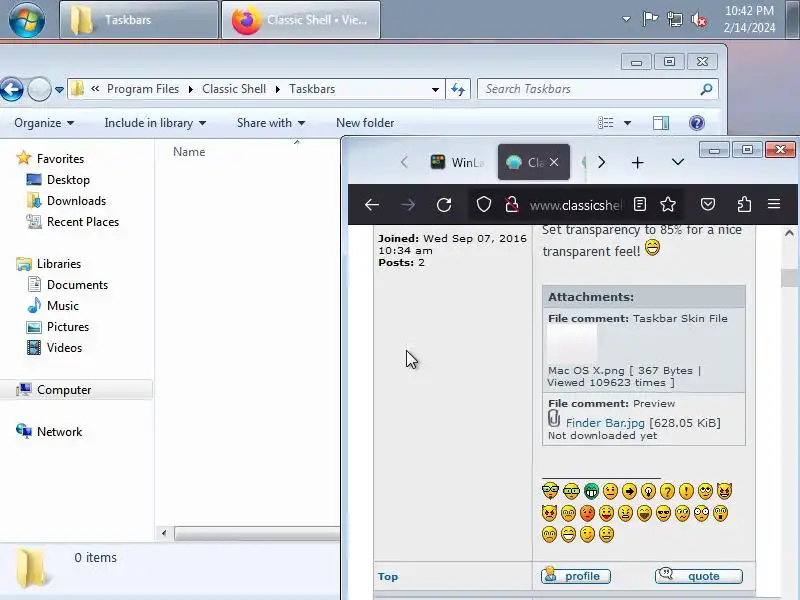
Task: Open the list all tabs dropdown
Action: [x=678, y=162]
